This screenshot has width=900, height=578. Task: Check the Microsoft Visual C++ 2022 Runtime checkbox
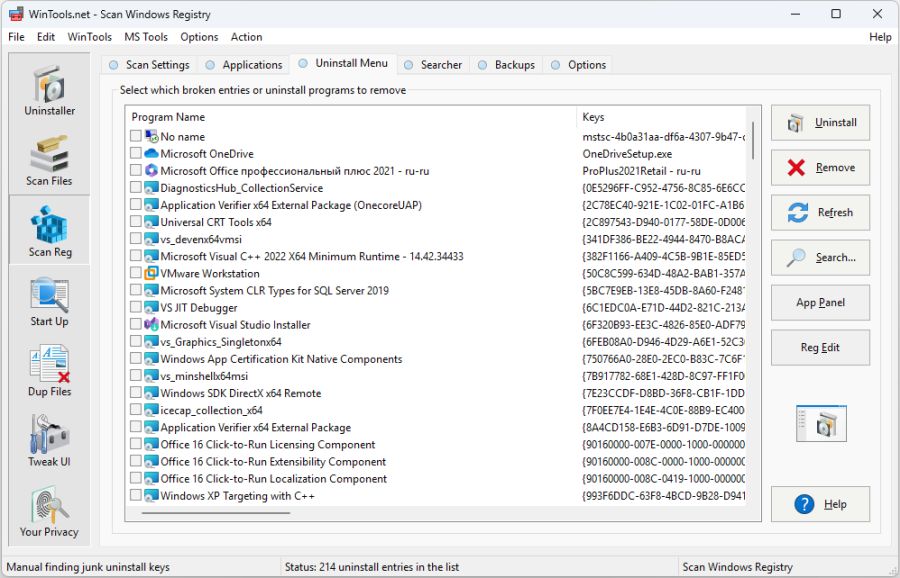coord(135,255)
